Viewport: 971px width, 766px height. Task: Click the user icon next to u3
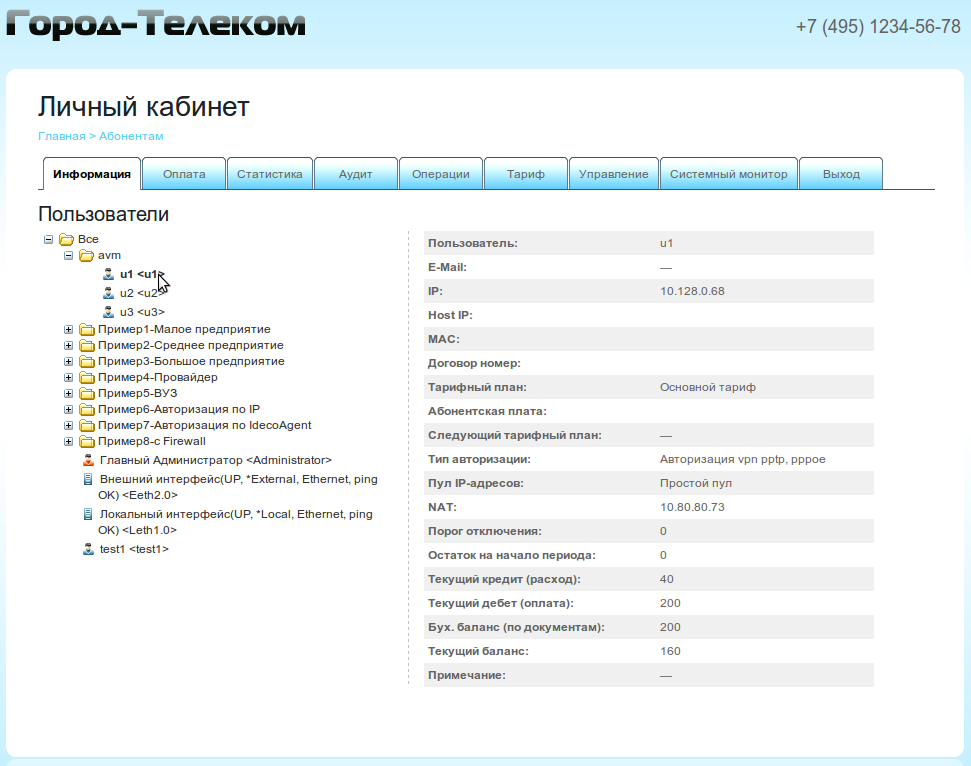(108, 312)
